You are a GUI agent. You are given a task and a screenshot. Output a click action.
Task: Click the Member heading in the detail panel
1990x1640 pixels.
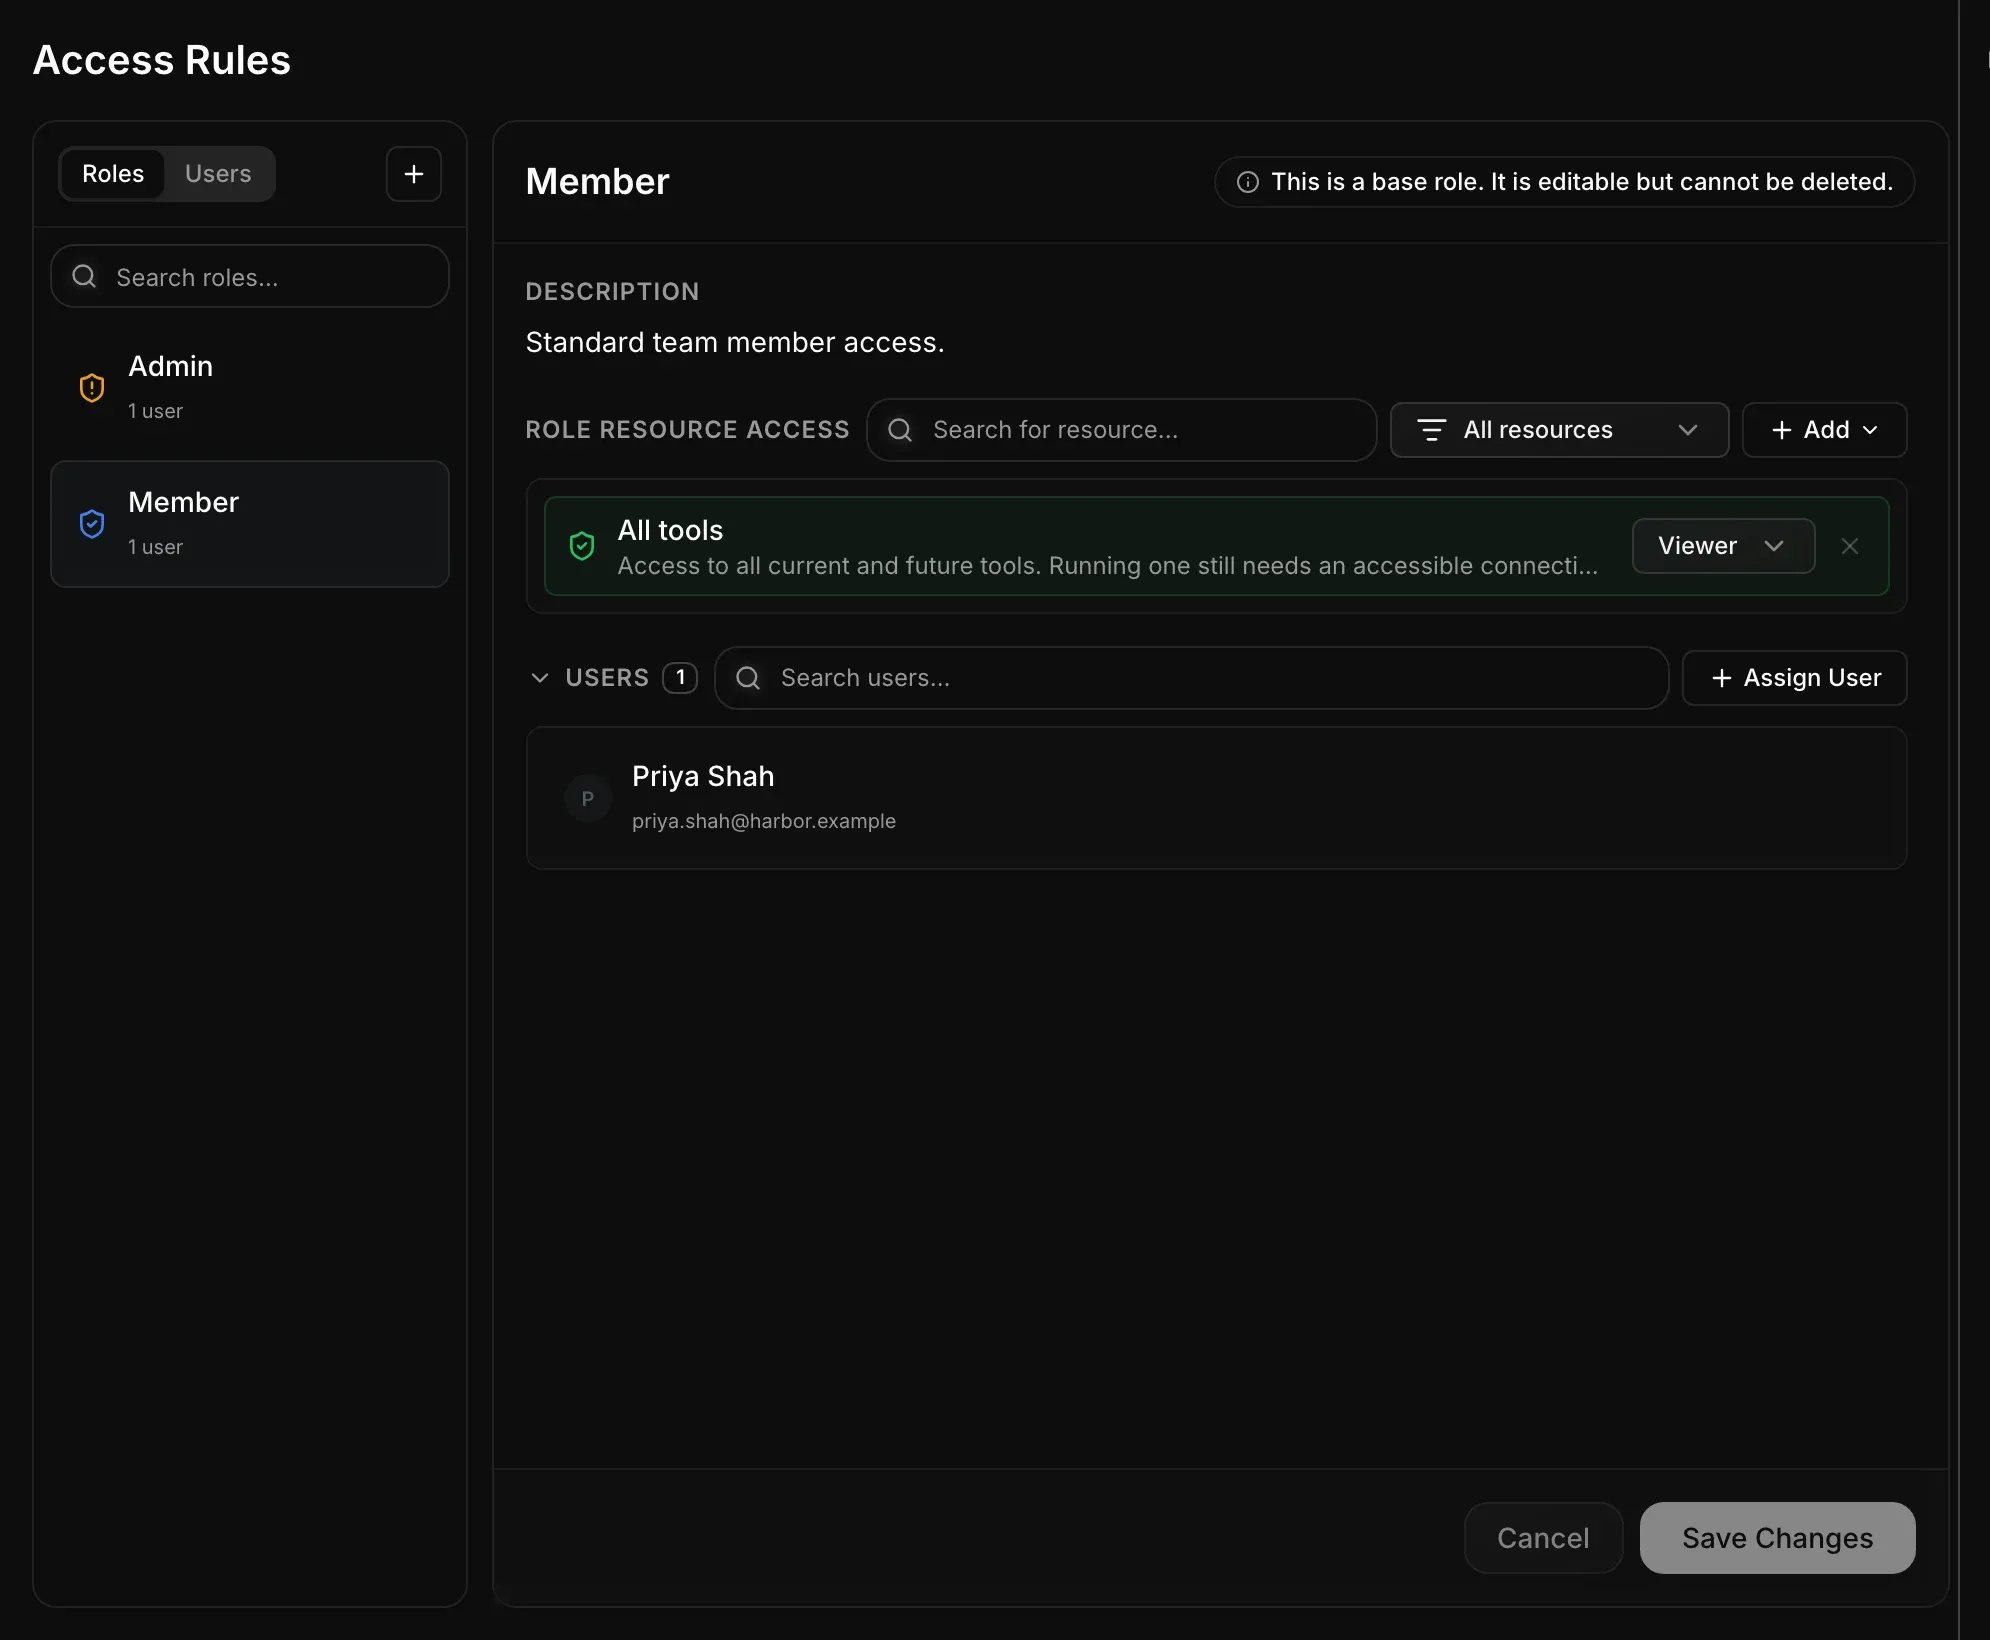pos(597,182)
